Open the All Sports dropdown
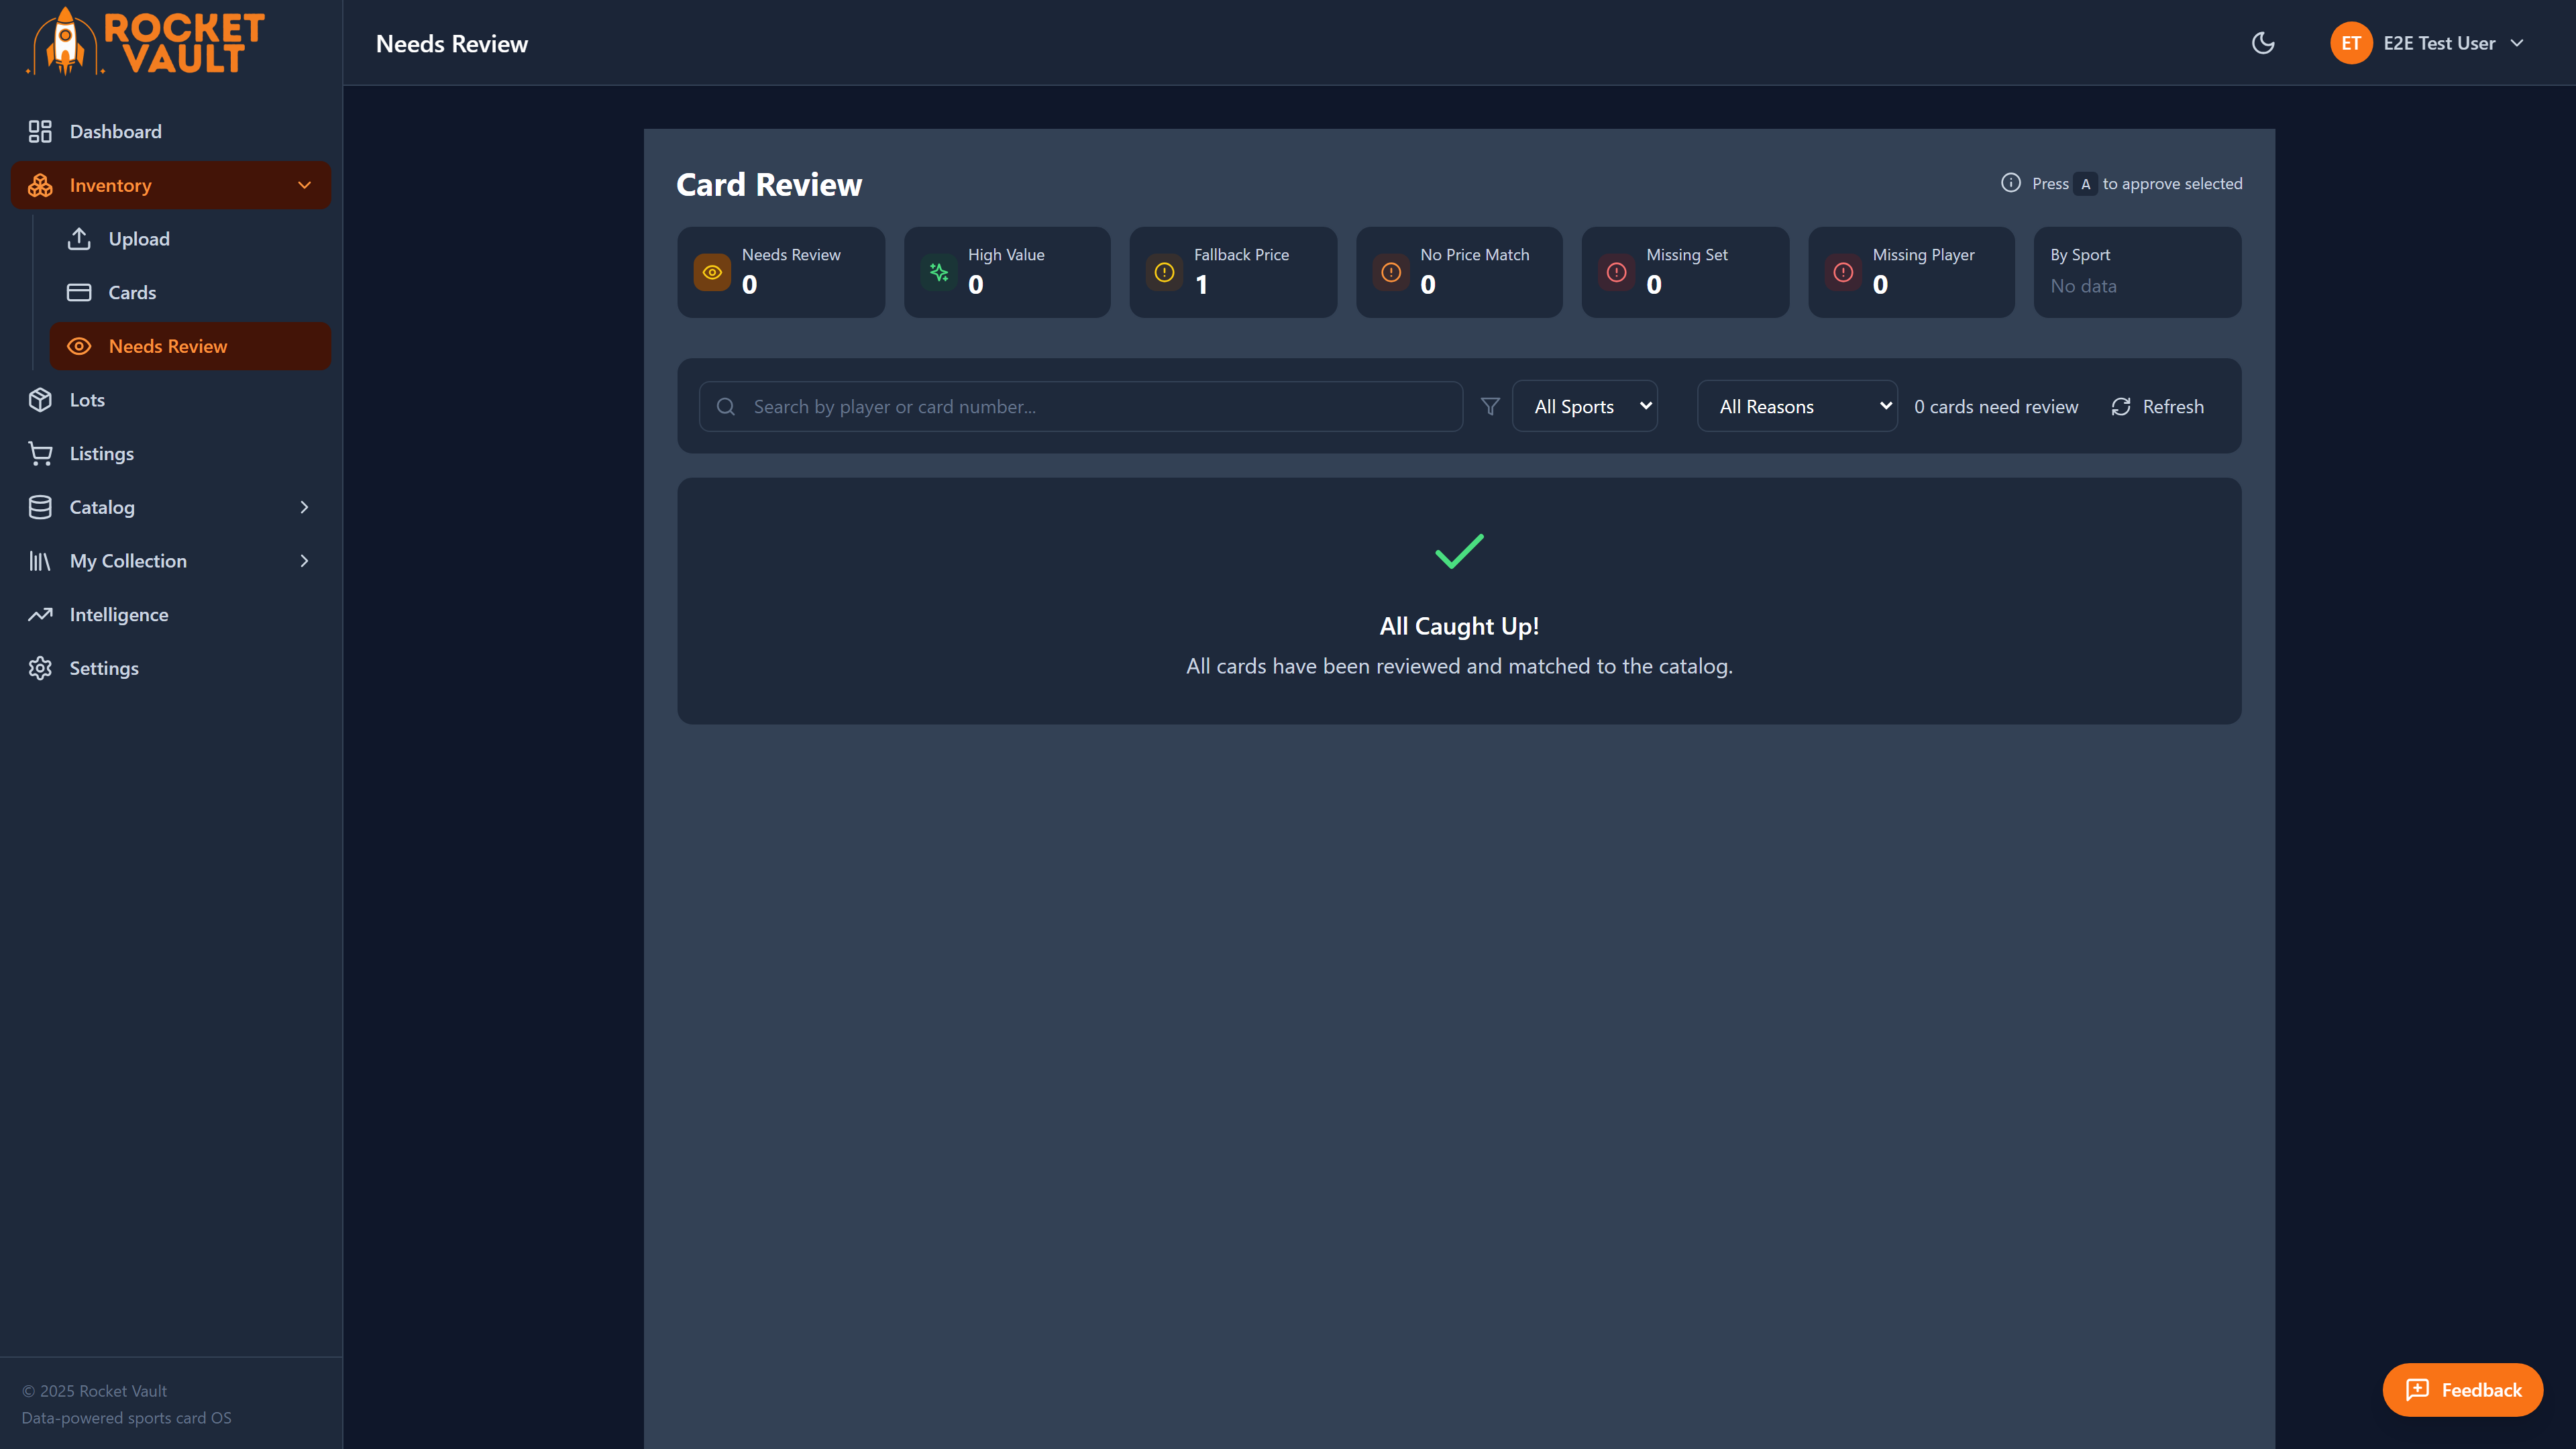The width and height of the screenshot is (2576, 1449). [1584, 406]
